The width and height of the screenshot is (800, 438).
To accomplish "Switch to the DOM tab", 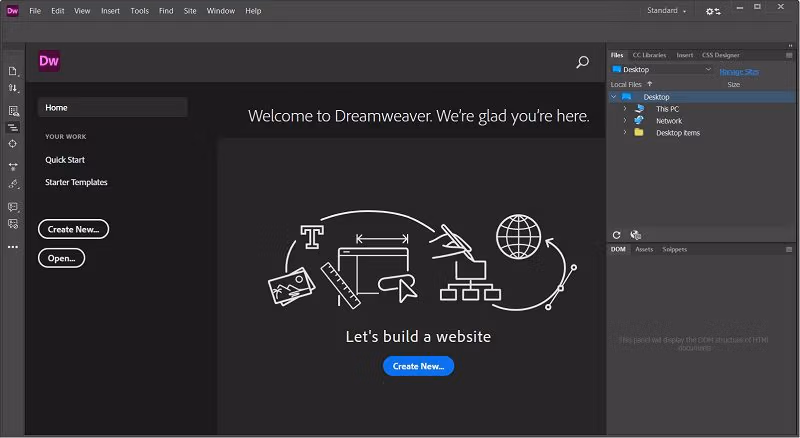I will coord(618,250).
